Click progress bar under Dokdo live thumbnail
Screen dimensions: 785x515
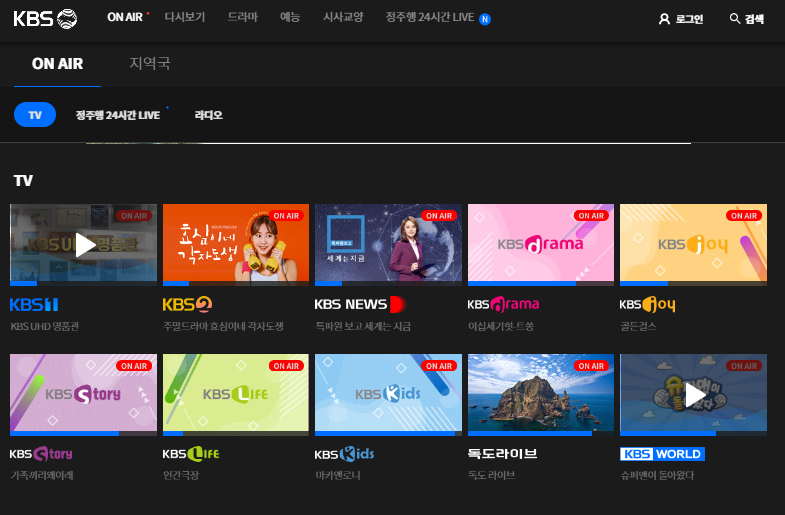click(x=541, y=433)
